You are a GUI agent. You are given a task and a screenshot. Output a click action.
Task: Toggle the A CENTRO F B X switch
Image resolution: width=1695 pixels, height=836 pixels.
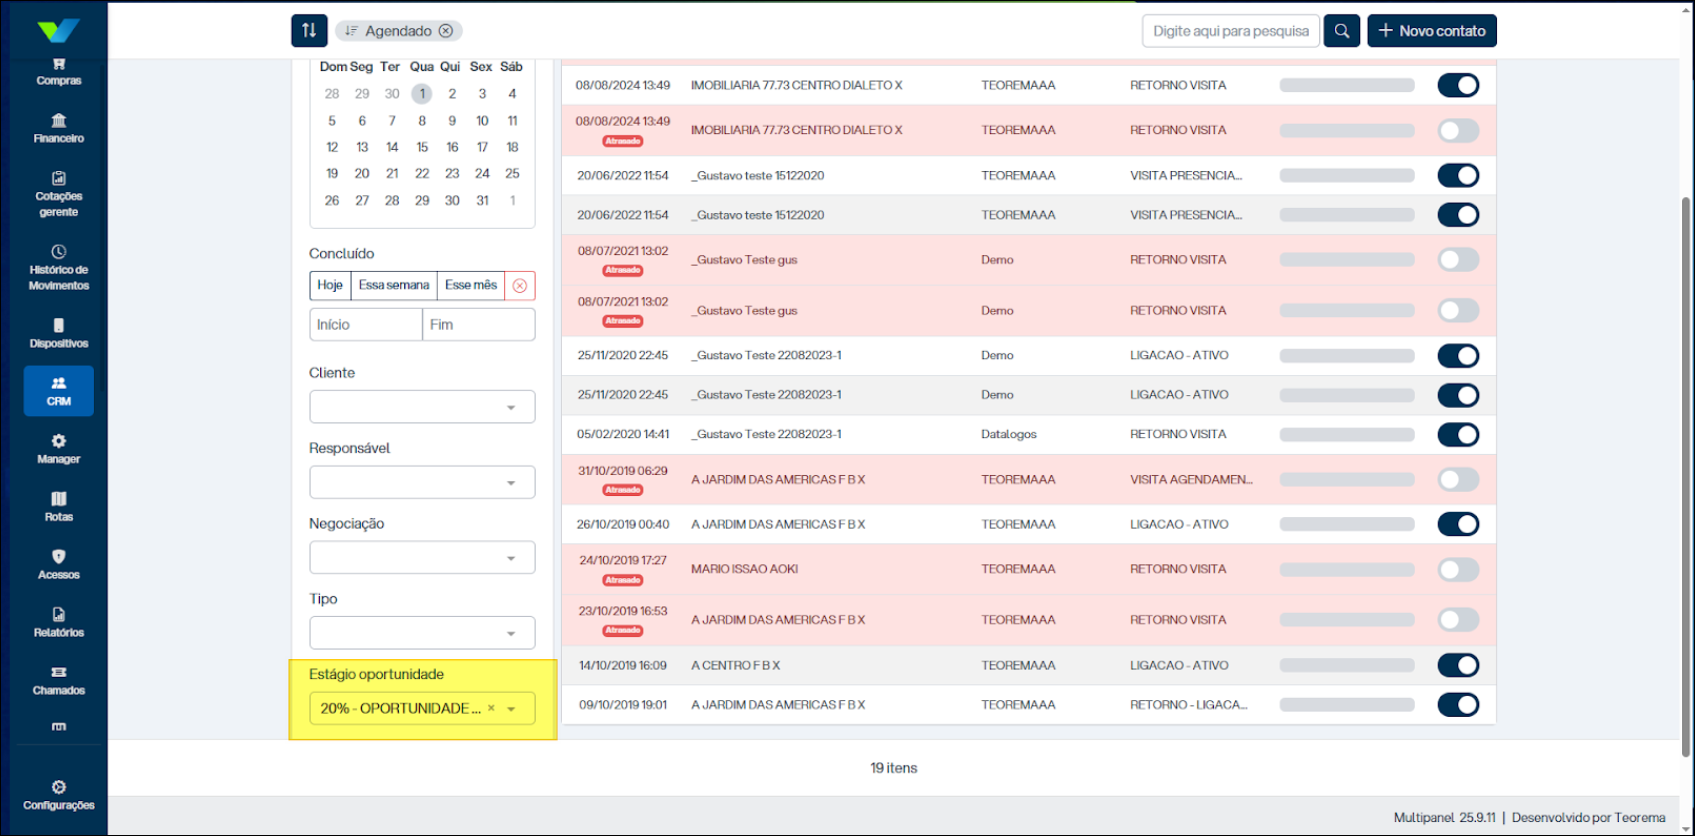(1458, 666)
